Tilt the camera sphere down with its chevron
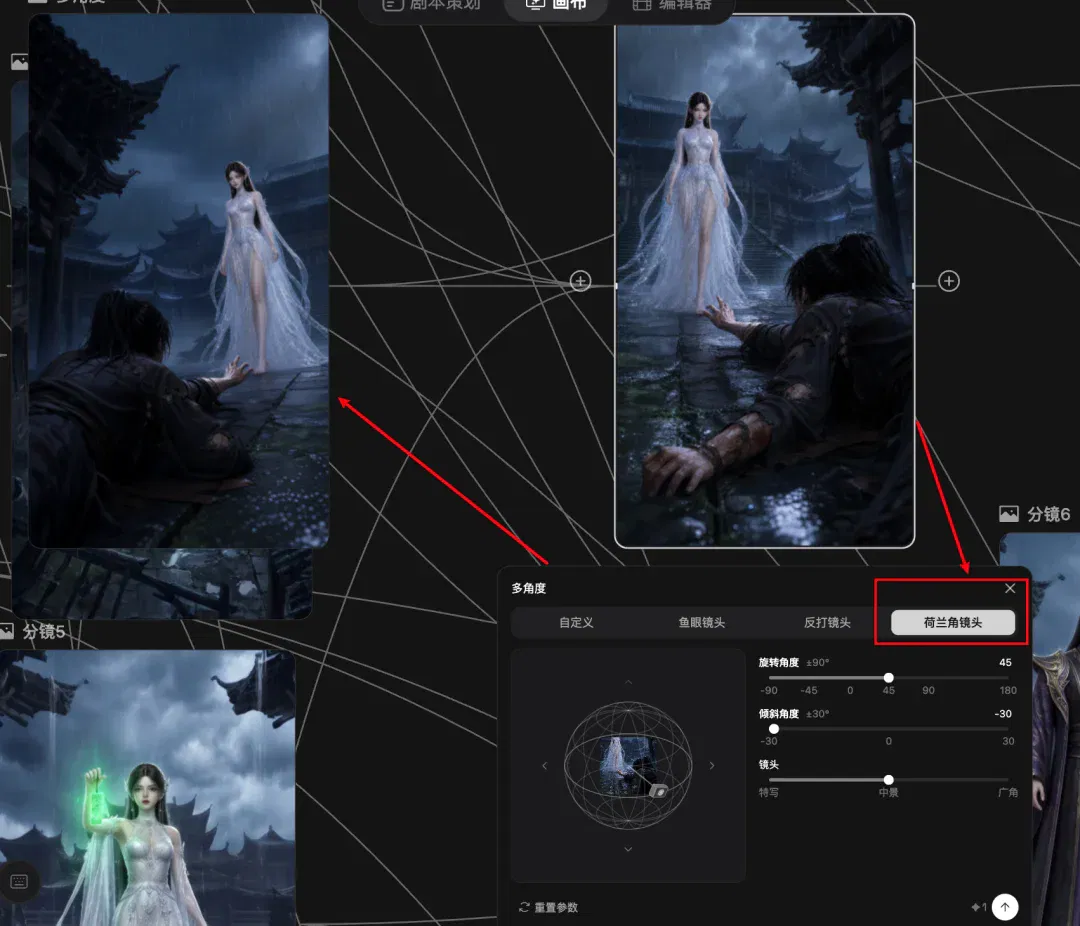The image size is (1080, 926). (x=628, y=850)
